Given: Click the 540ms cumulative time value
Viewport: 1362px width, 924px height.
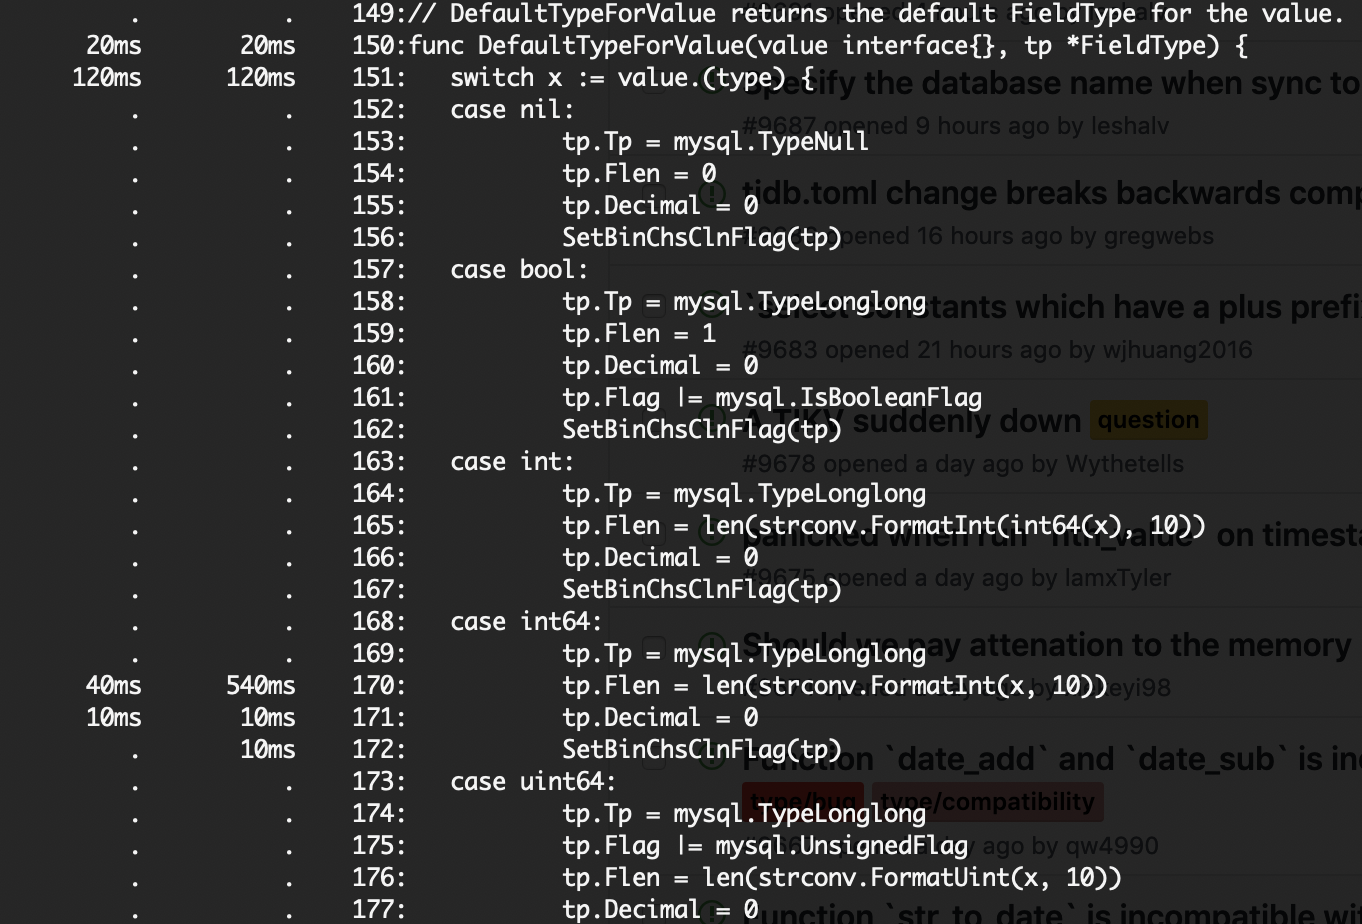Looking at the screenshot, I should tap(260, 686).
